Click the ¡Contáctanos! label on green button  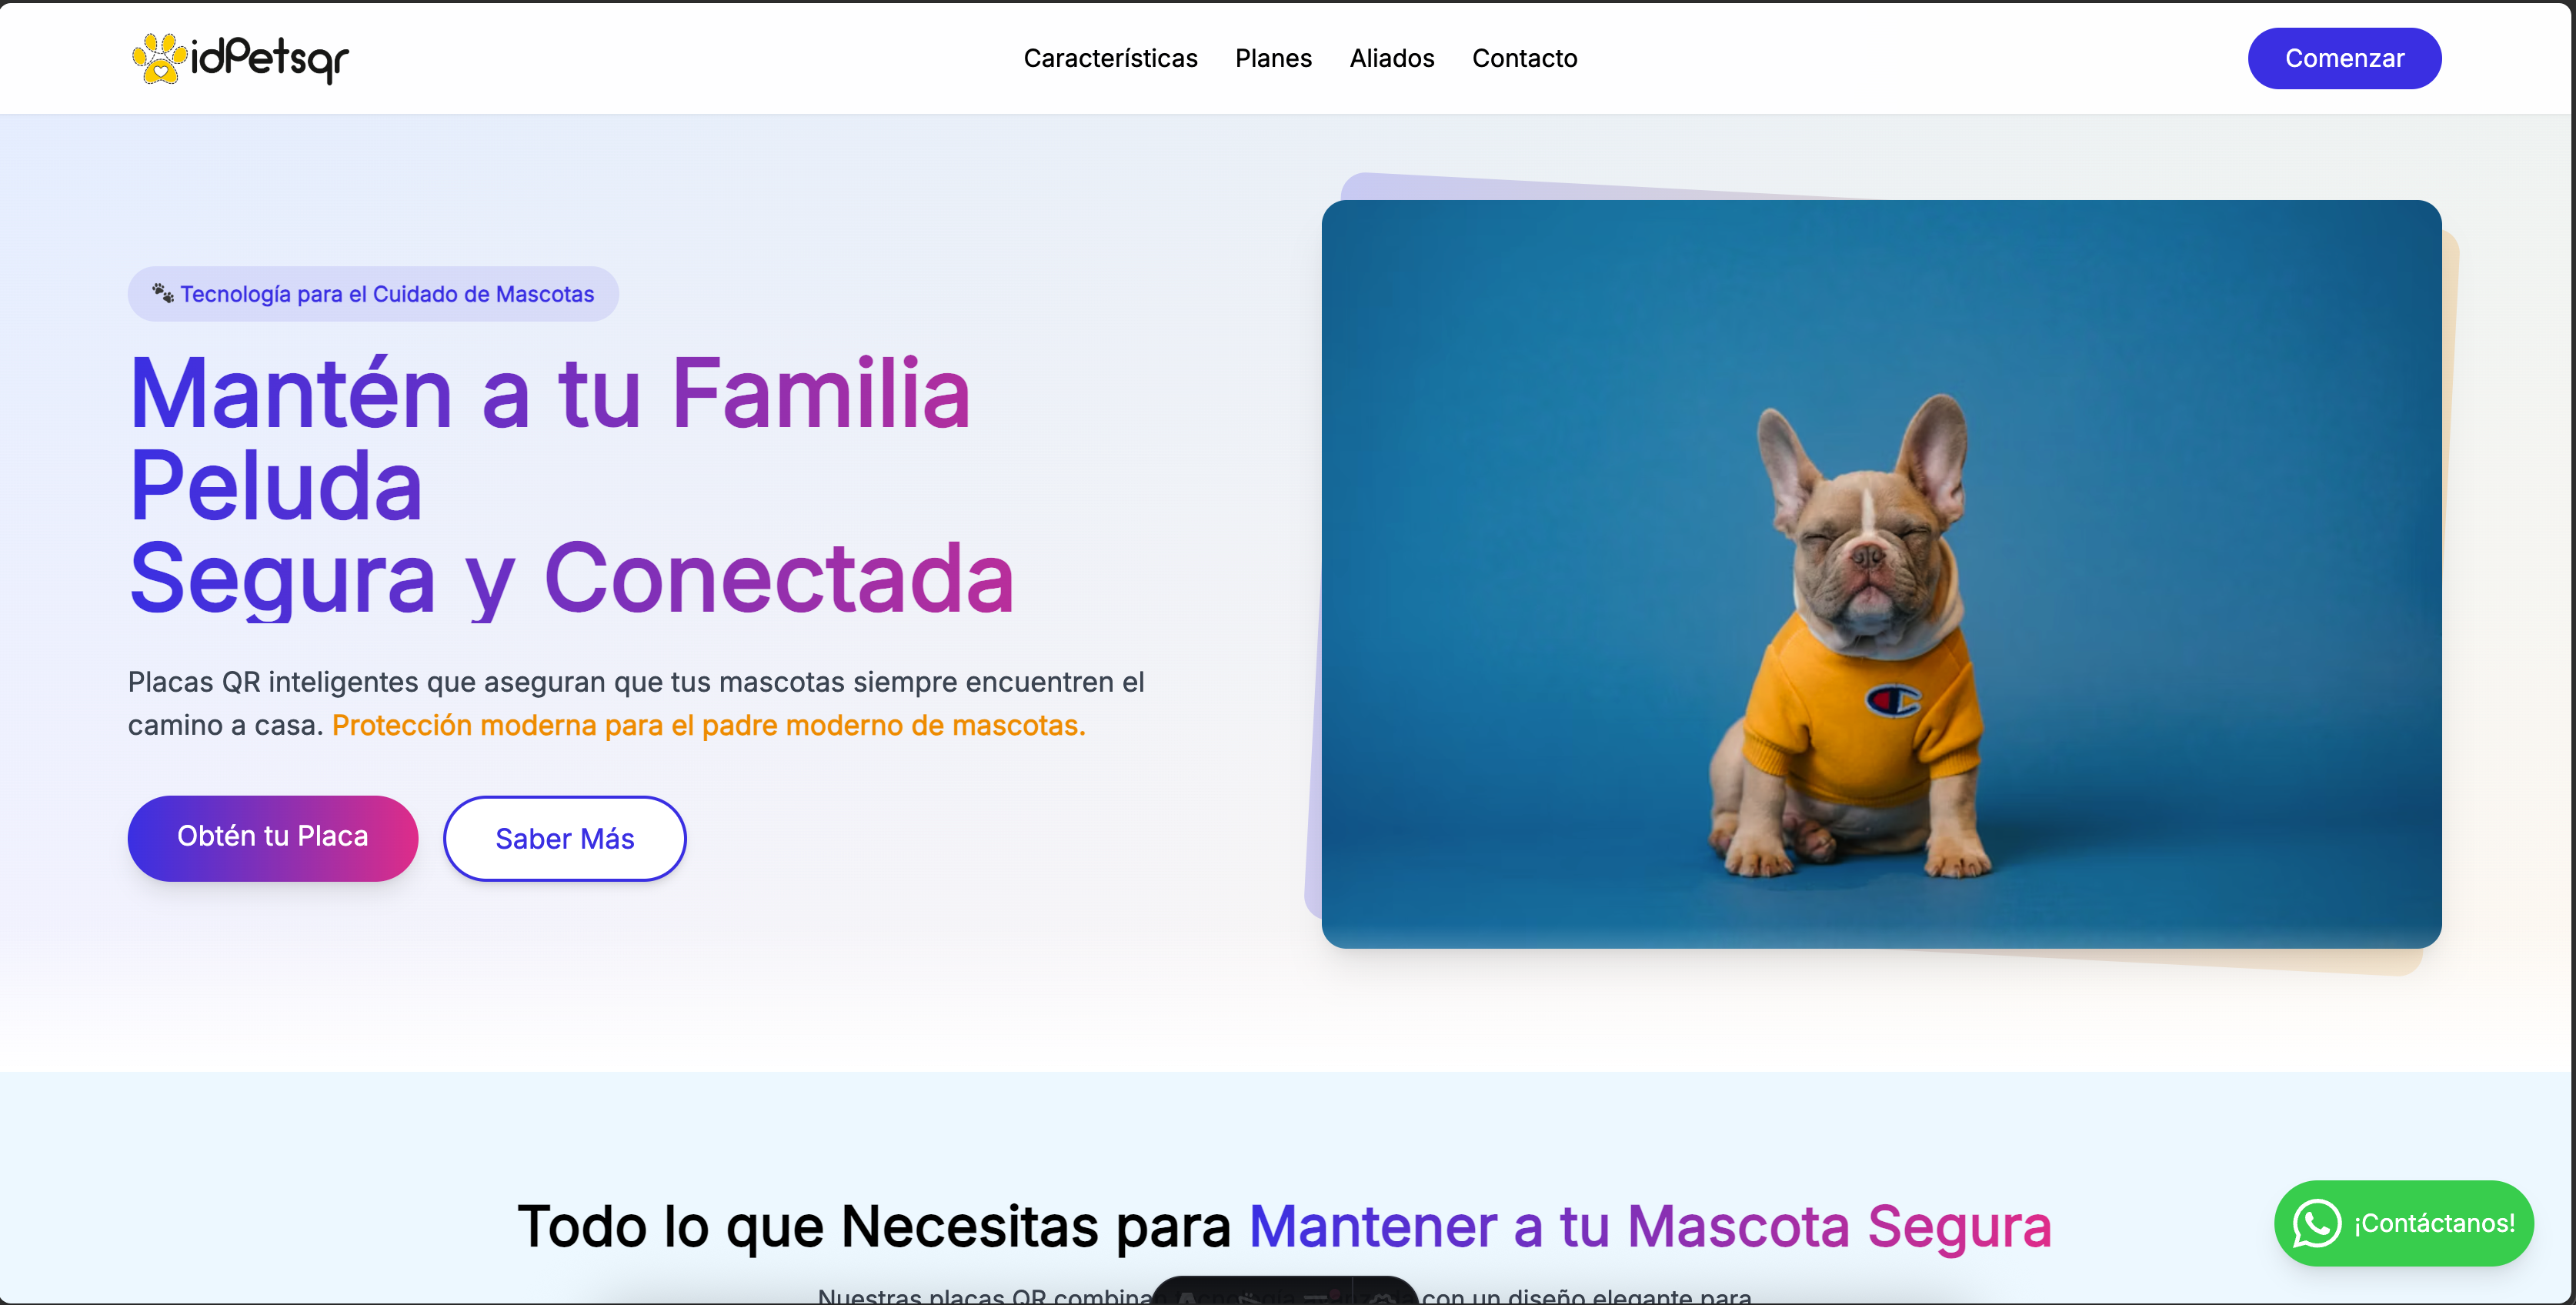(x=2434, y=1223)
